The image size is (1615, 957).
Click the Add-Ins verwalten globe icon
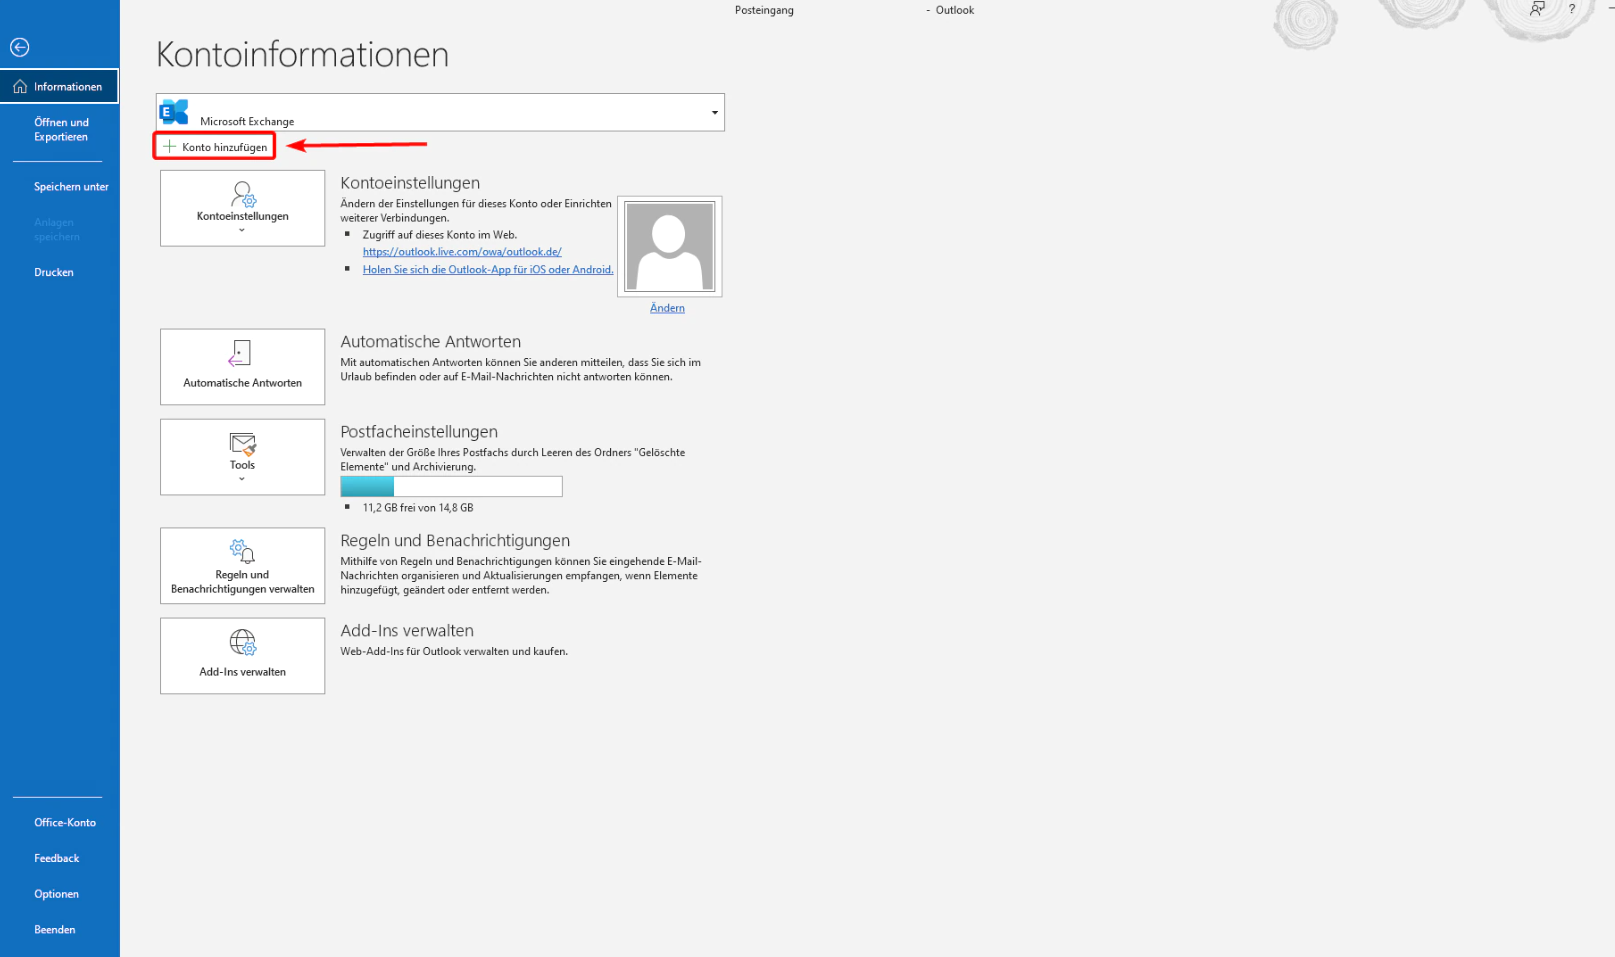pyautogui.click(x=243, y=642)
